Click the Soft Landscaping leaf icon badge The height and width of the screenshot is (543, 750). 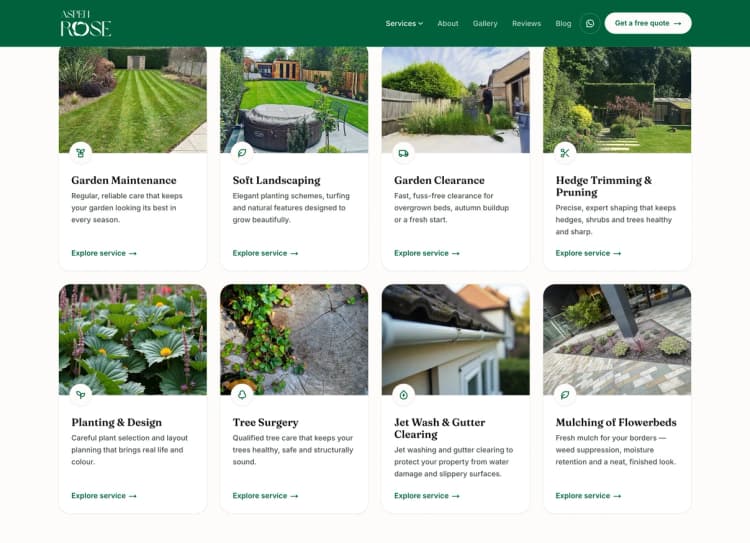click(x=242, y=153)
